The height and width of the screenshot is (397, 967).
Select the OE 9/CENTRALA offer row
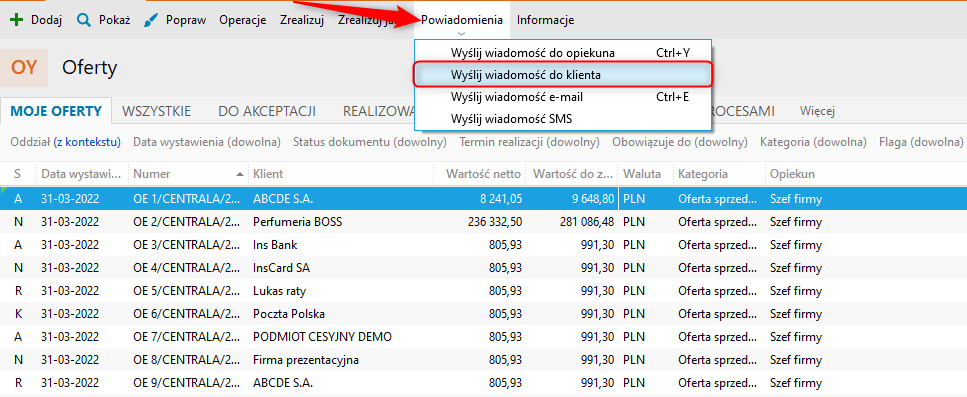484,383
